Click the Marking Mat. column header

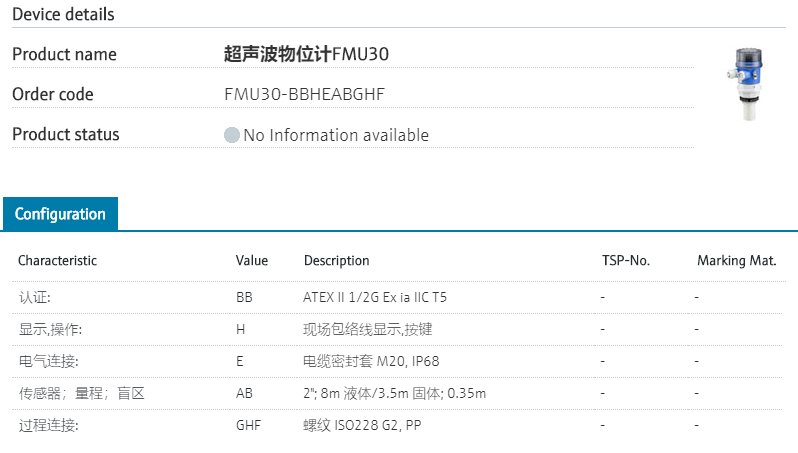[737, 261]
